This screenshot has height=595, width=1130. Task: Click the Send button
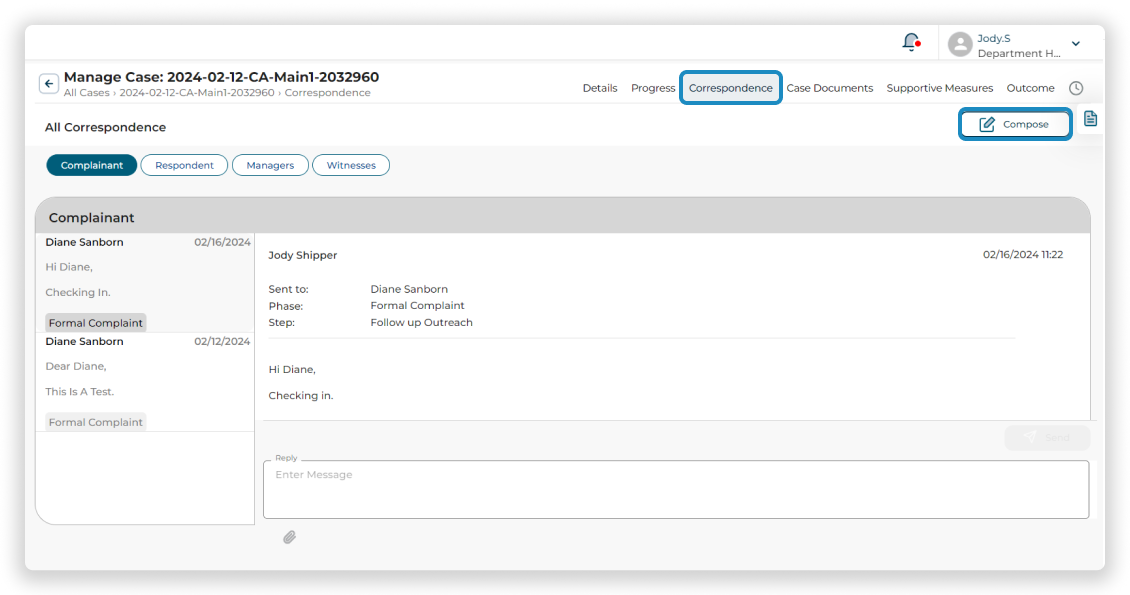pyautogui.click(x=1047, y=438)
